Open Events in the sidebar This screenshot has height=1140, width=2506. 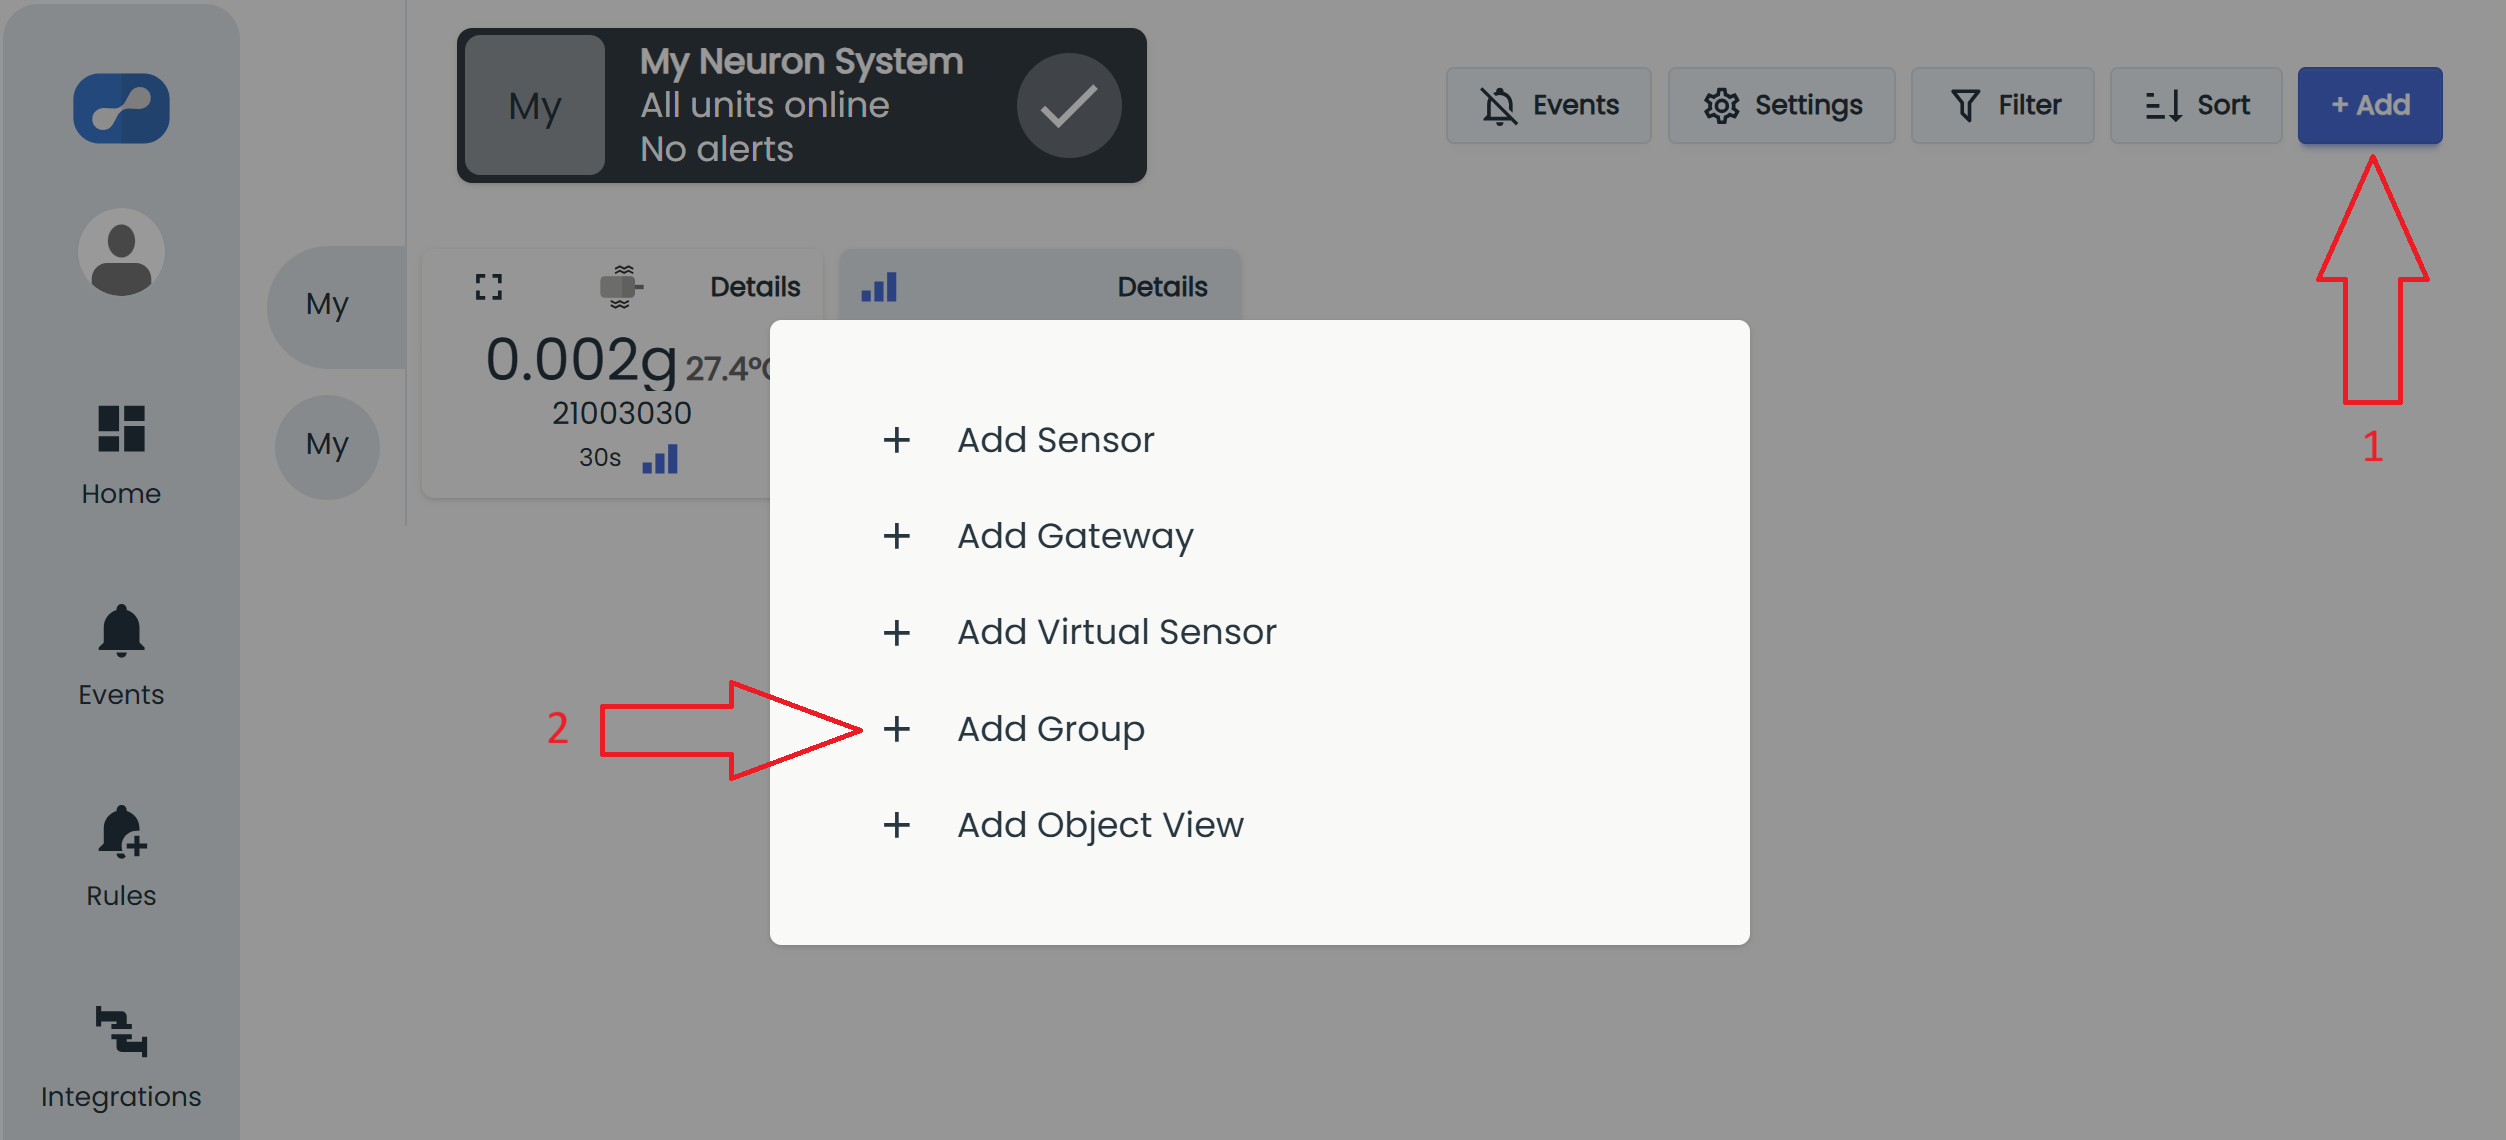121,656
